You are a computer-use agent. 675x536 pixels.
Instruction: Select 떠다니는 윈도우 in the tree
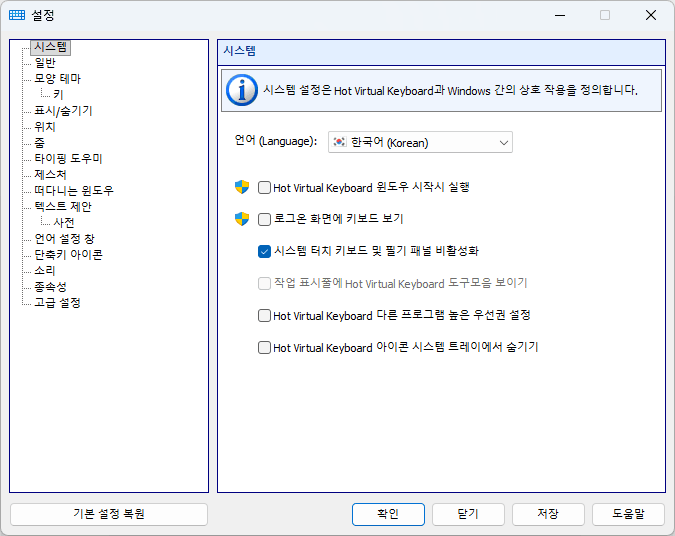74,190
